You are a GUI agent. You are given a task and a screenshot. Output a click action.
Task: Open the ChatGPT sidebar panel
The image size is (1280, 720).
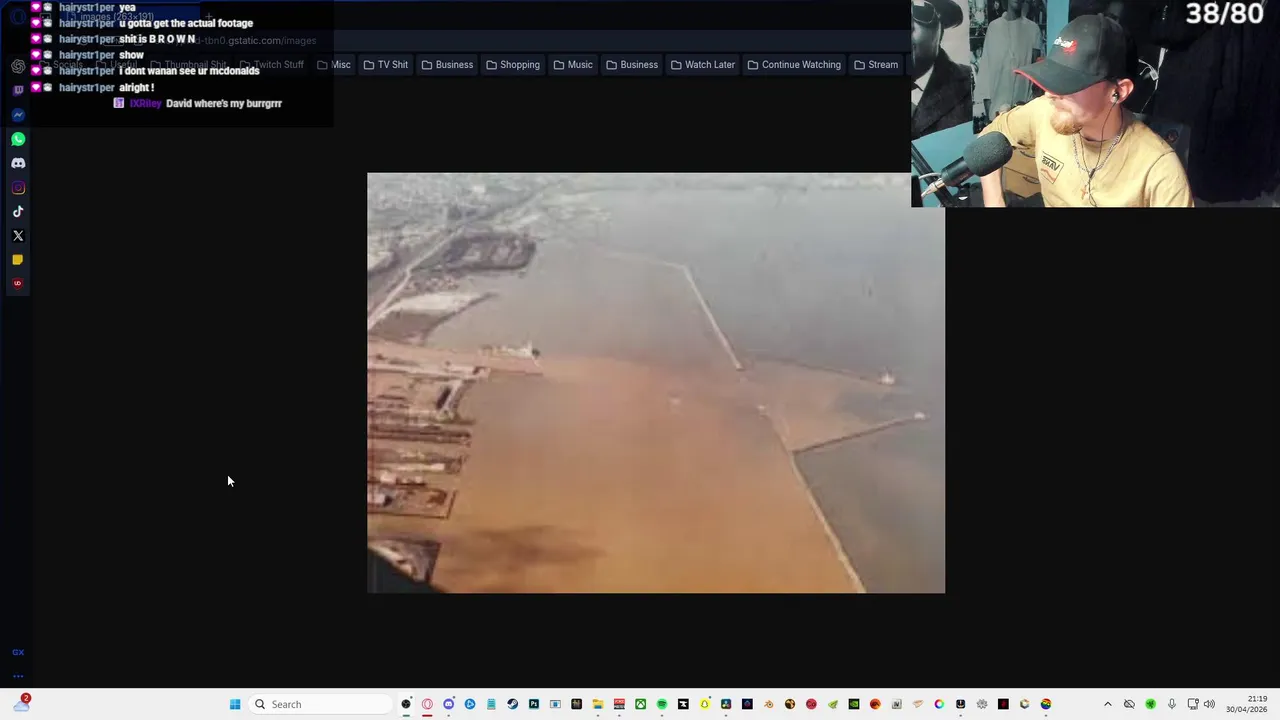(18, 66)
